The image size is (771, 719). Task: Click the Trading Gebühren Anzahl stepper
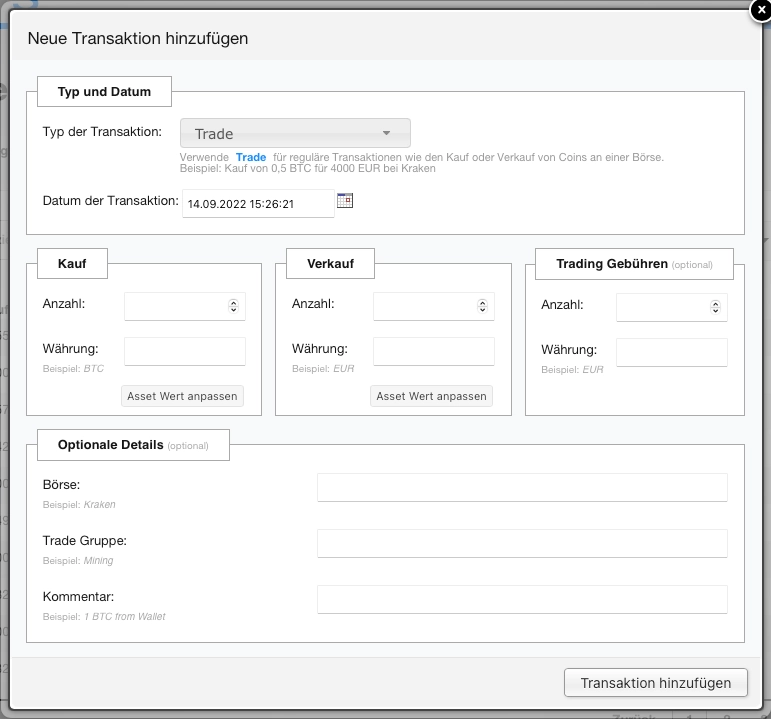(x=716, y=308)
